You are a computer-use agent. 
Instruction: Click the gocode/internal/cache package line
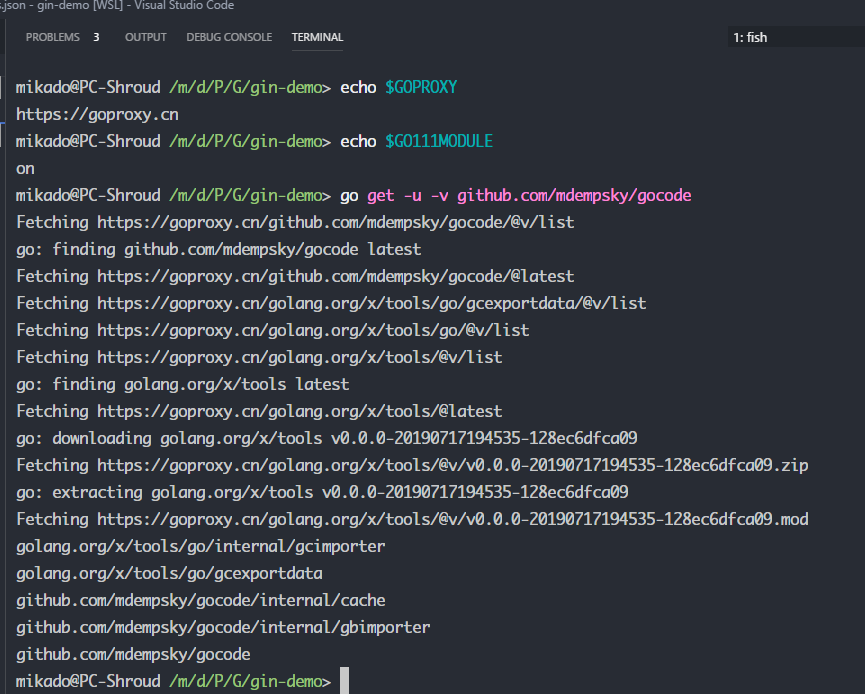click(x=200, y=600)
